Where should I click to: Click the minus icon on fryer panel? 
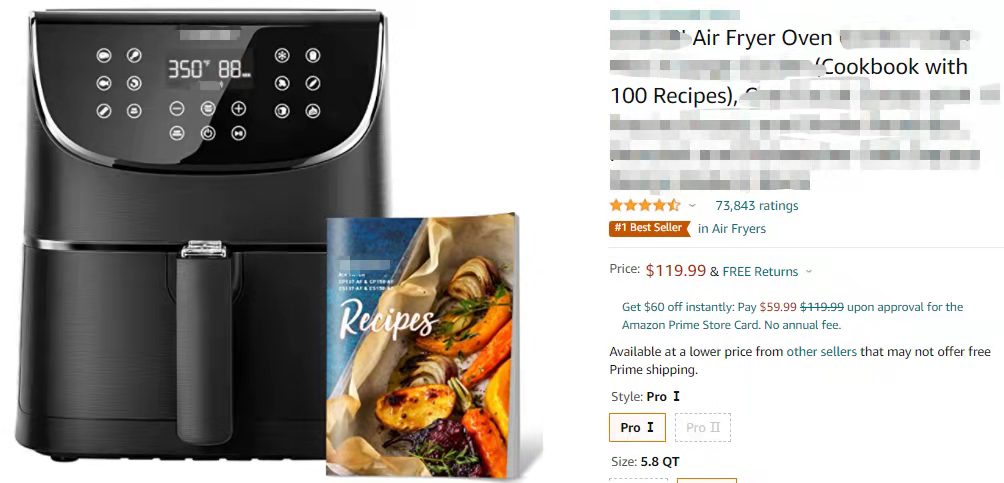[177, 108]
